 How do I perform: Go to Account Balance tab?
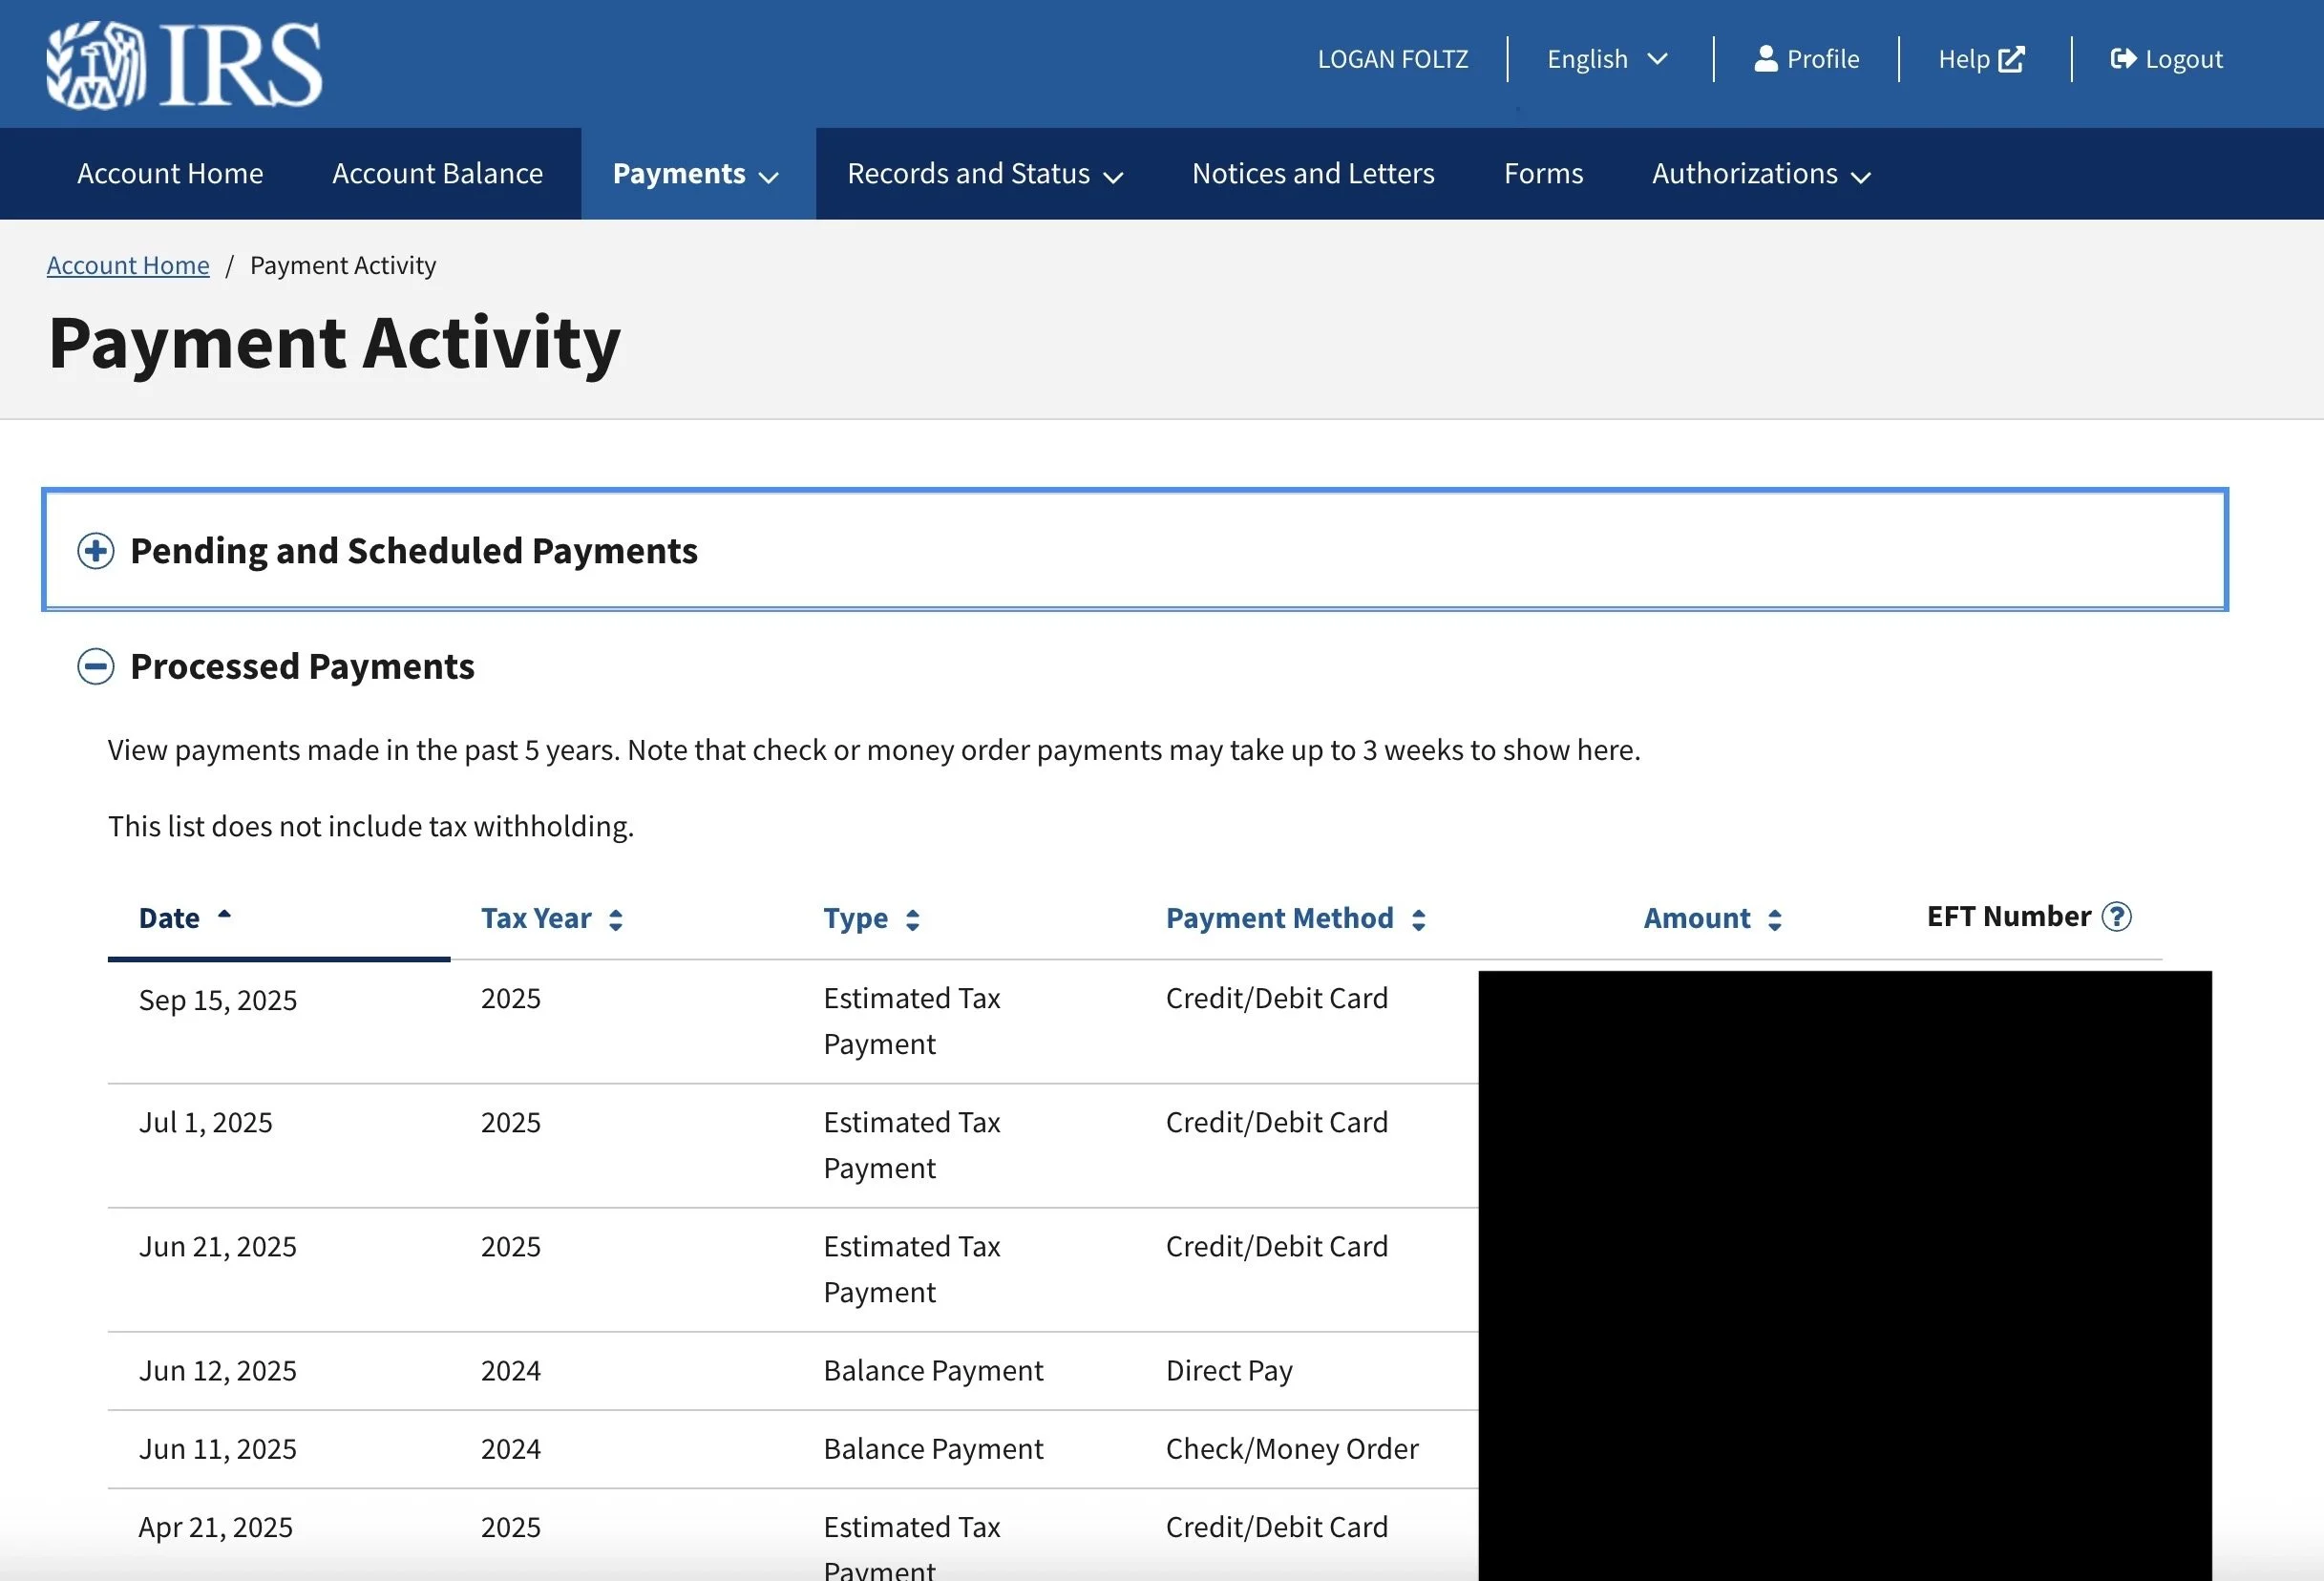pyautogui.click(x=437, y=174)
